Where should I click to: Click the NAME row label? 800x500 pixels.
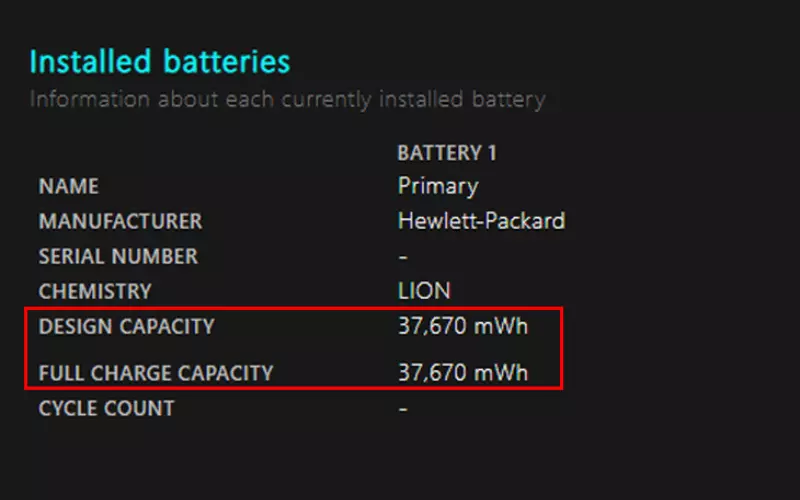[x=69, y=186]
